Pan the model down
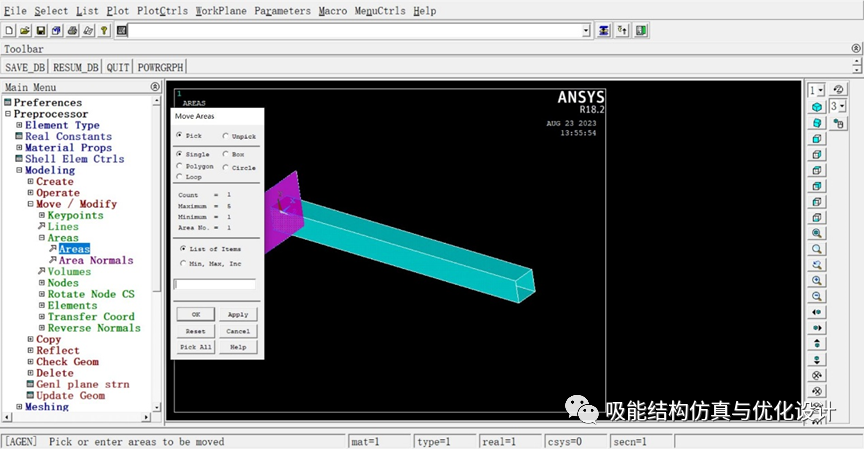Screen dimensions: 864x449 (817, 360)
